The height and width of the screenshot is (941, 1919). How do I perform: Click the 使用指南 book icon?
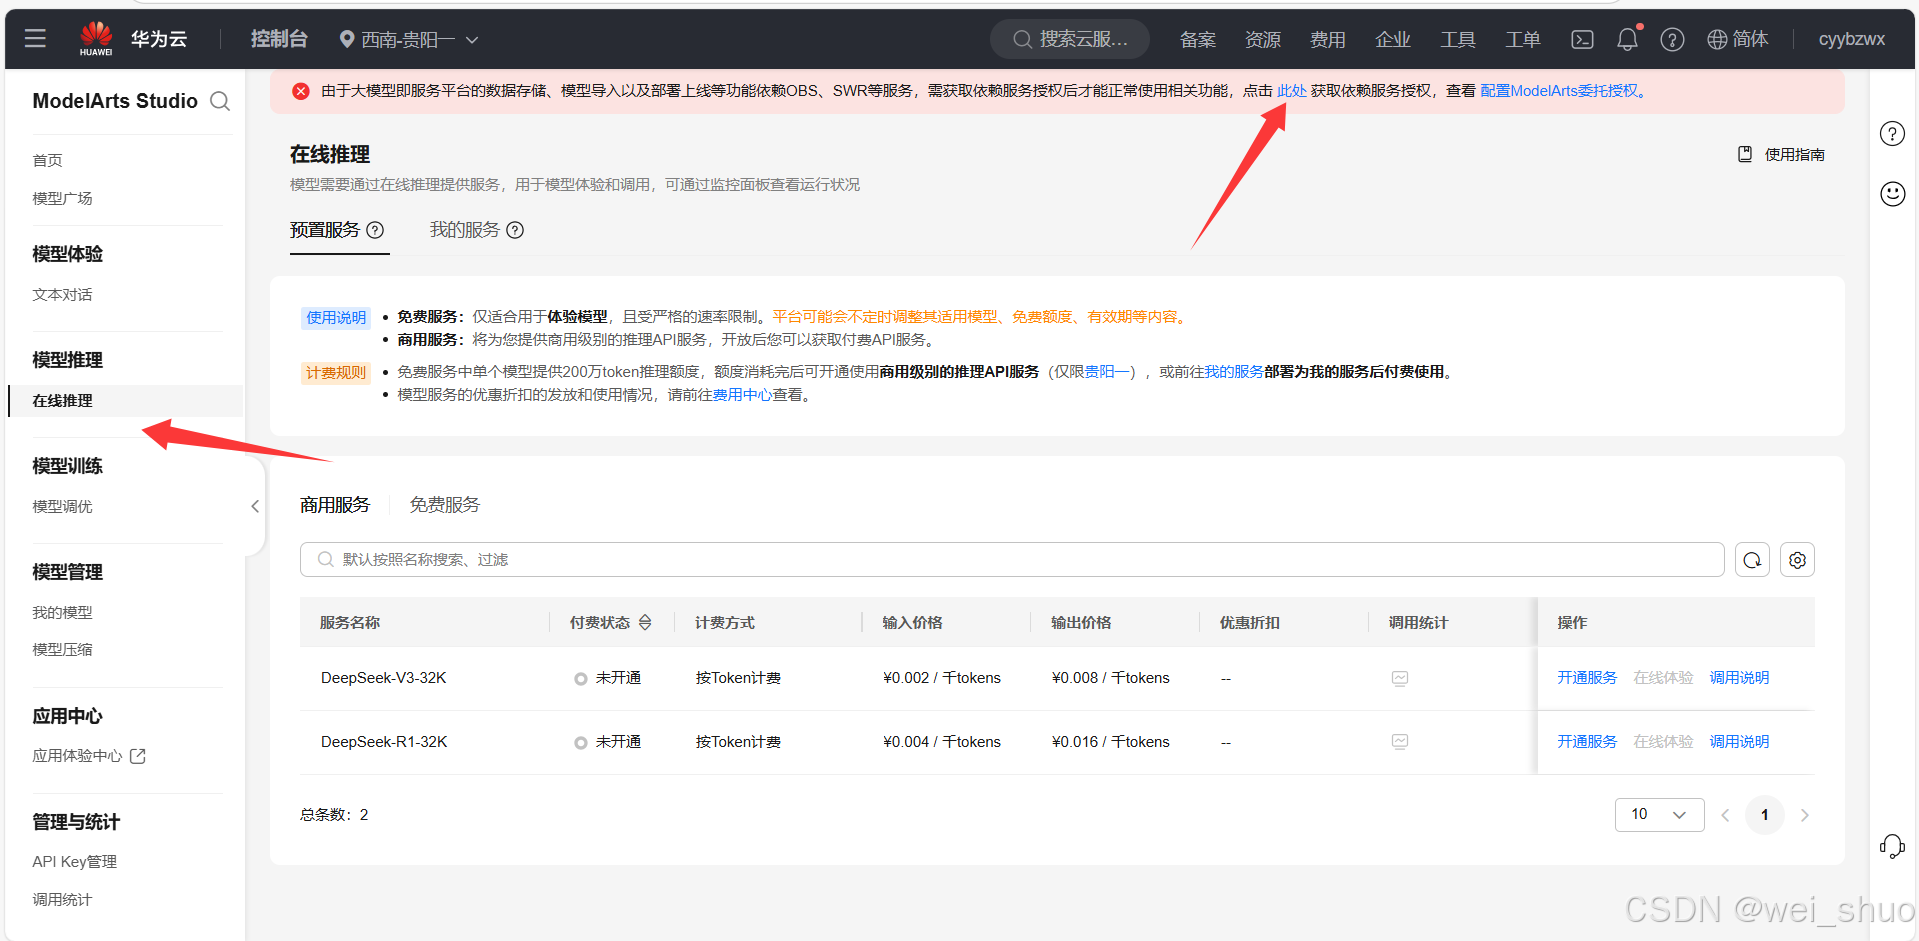(1745, 154)
